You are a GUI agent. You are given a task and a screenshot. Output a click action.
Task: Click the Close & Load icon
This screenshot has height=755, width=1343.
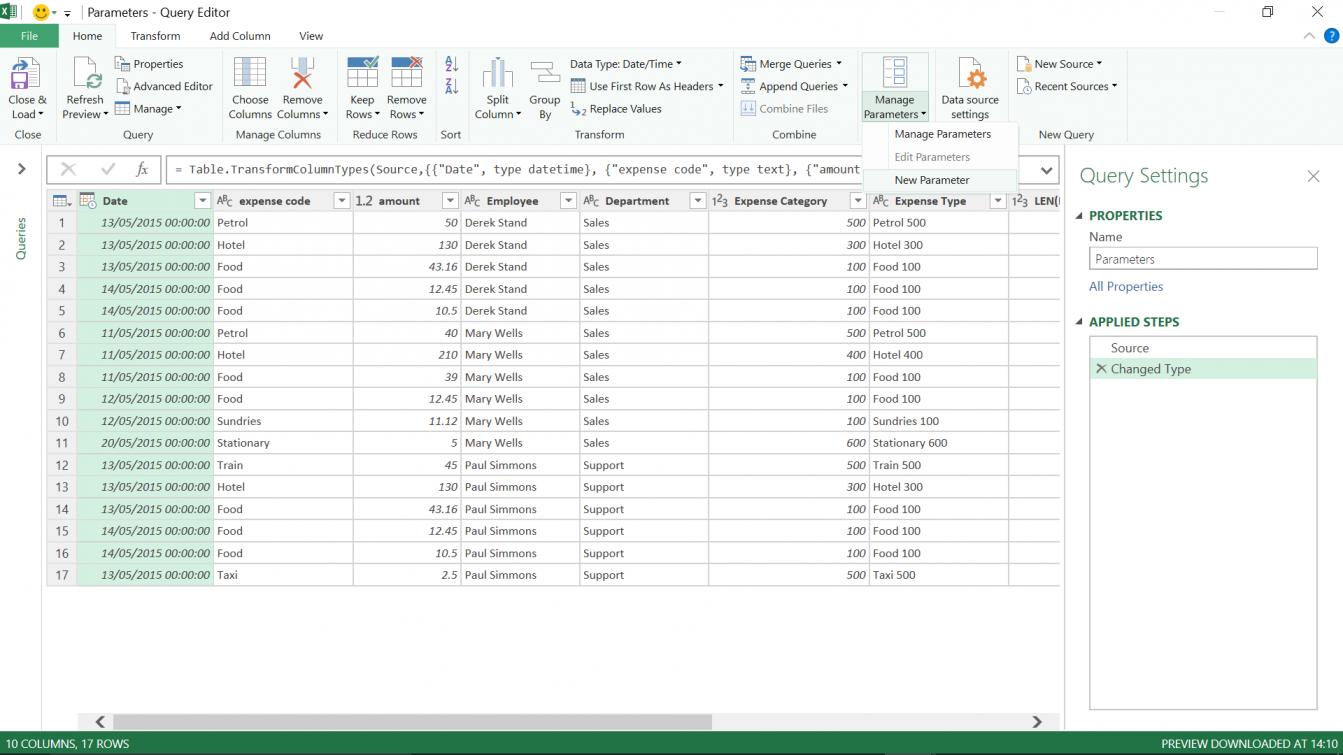coord(27,74)
